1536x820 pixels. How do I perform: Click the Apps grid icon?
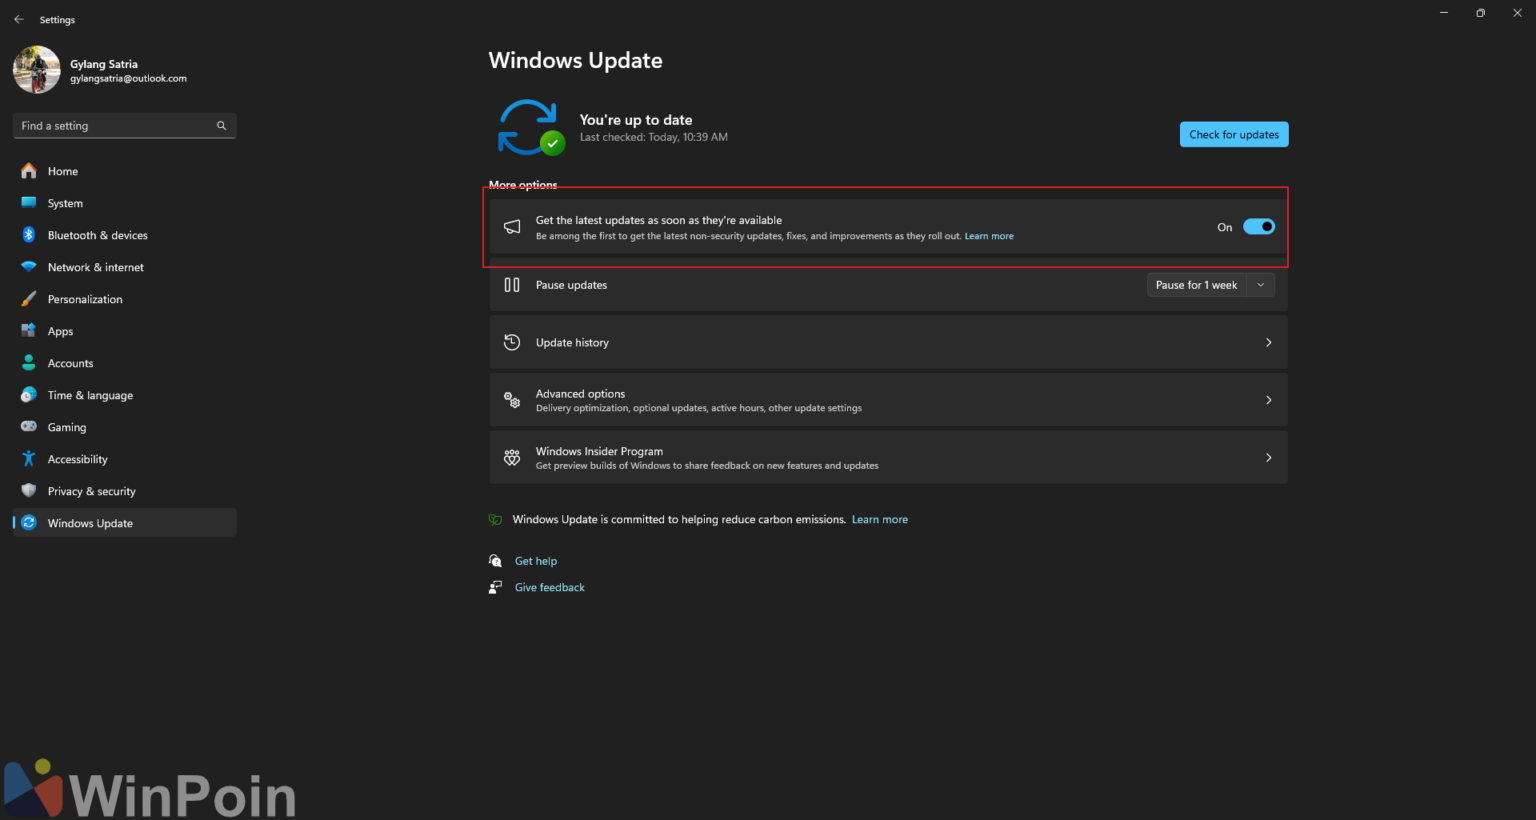click(29, 331)
